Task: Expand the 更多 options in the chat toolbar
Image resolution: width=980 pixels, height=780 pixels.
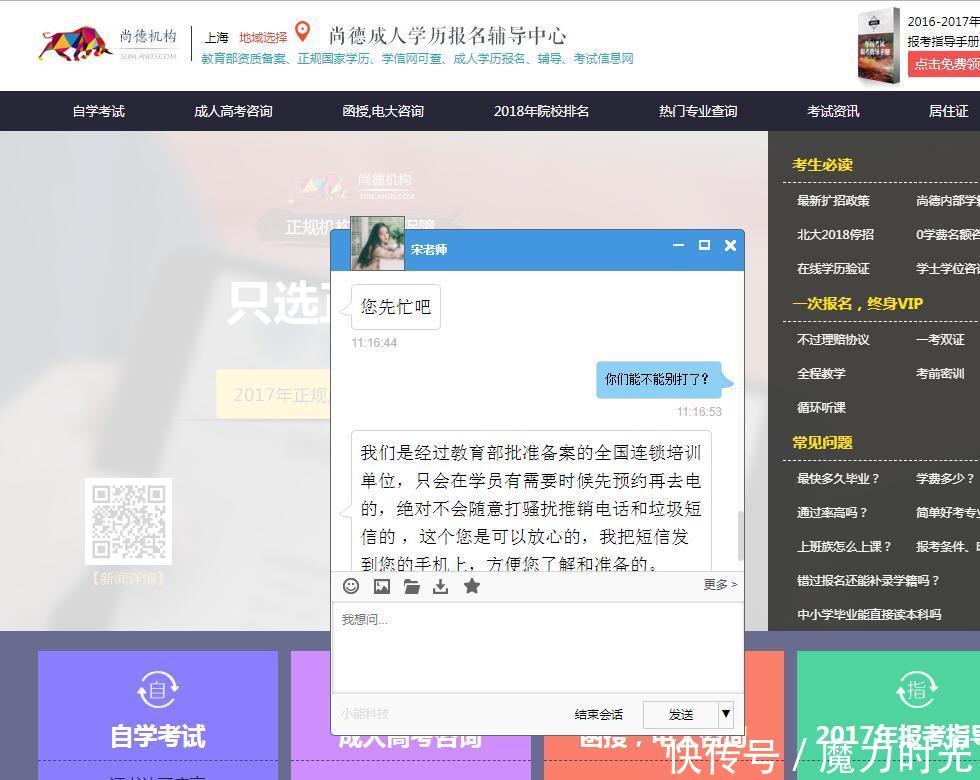Action: (718, 585)
